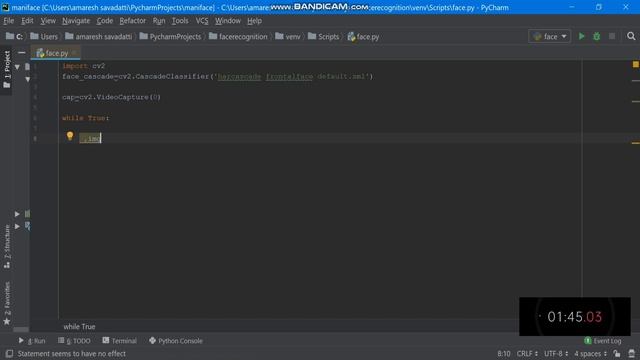Run the face configuration with the green arrow
Viewport: 640px width, 360px height.
582,36
